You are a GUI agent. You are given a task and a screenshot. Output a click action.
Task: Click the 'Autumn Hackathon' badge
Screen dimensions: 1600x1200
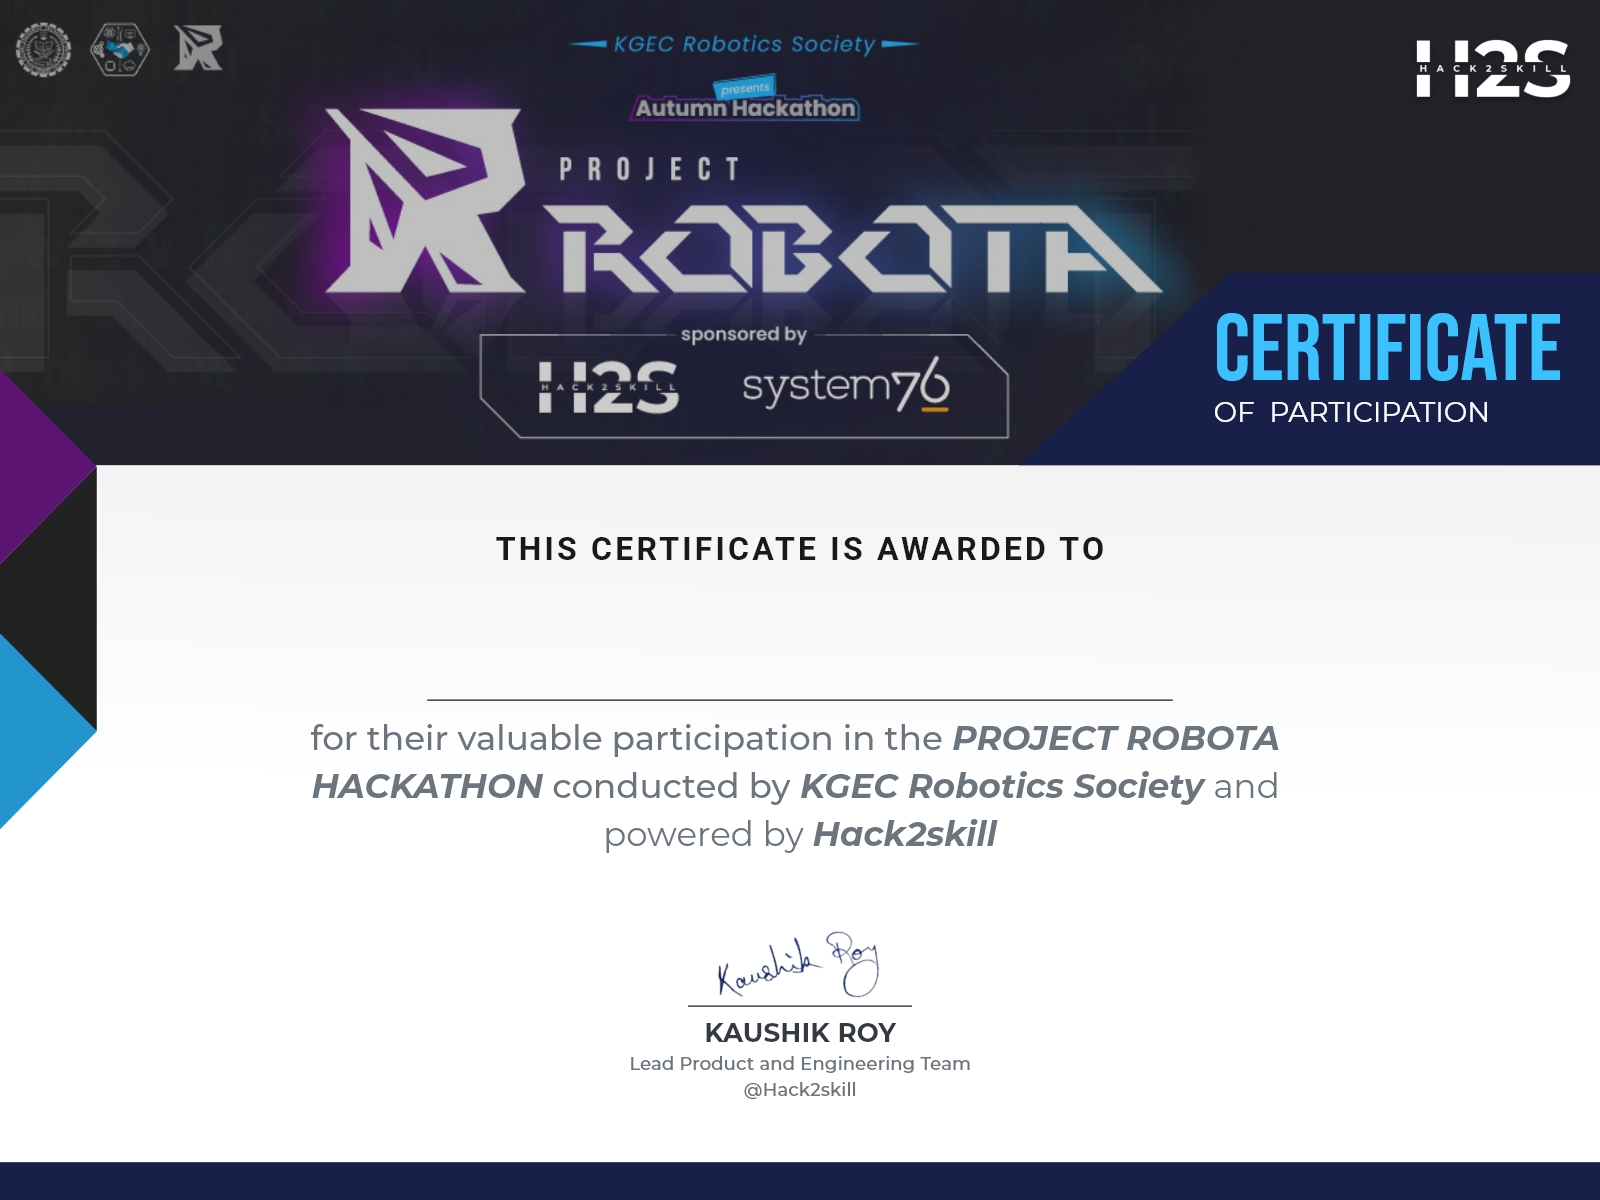746,108
